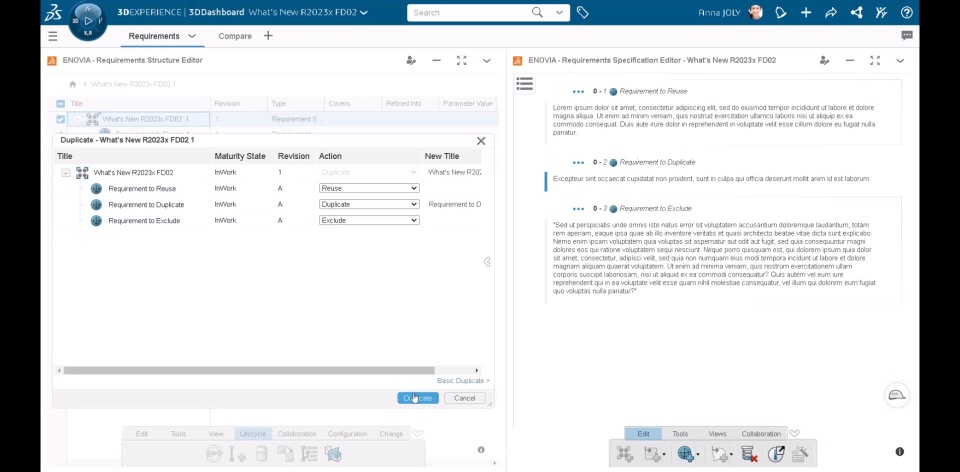Open the communities icon in top bar
Viewport: 960px width, 472px height.
tap(881, 12)
